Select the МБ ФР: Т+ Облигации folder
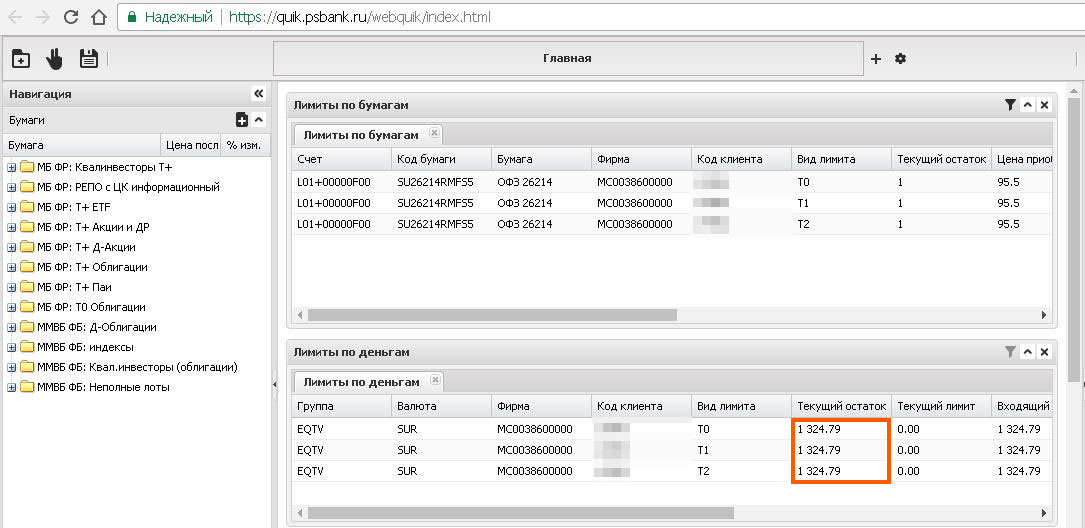This screenshot has width=1085, height=528. pyautogui.click(x=92, y=267)
